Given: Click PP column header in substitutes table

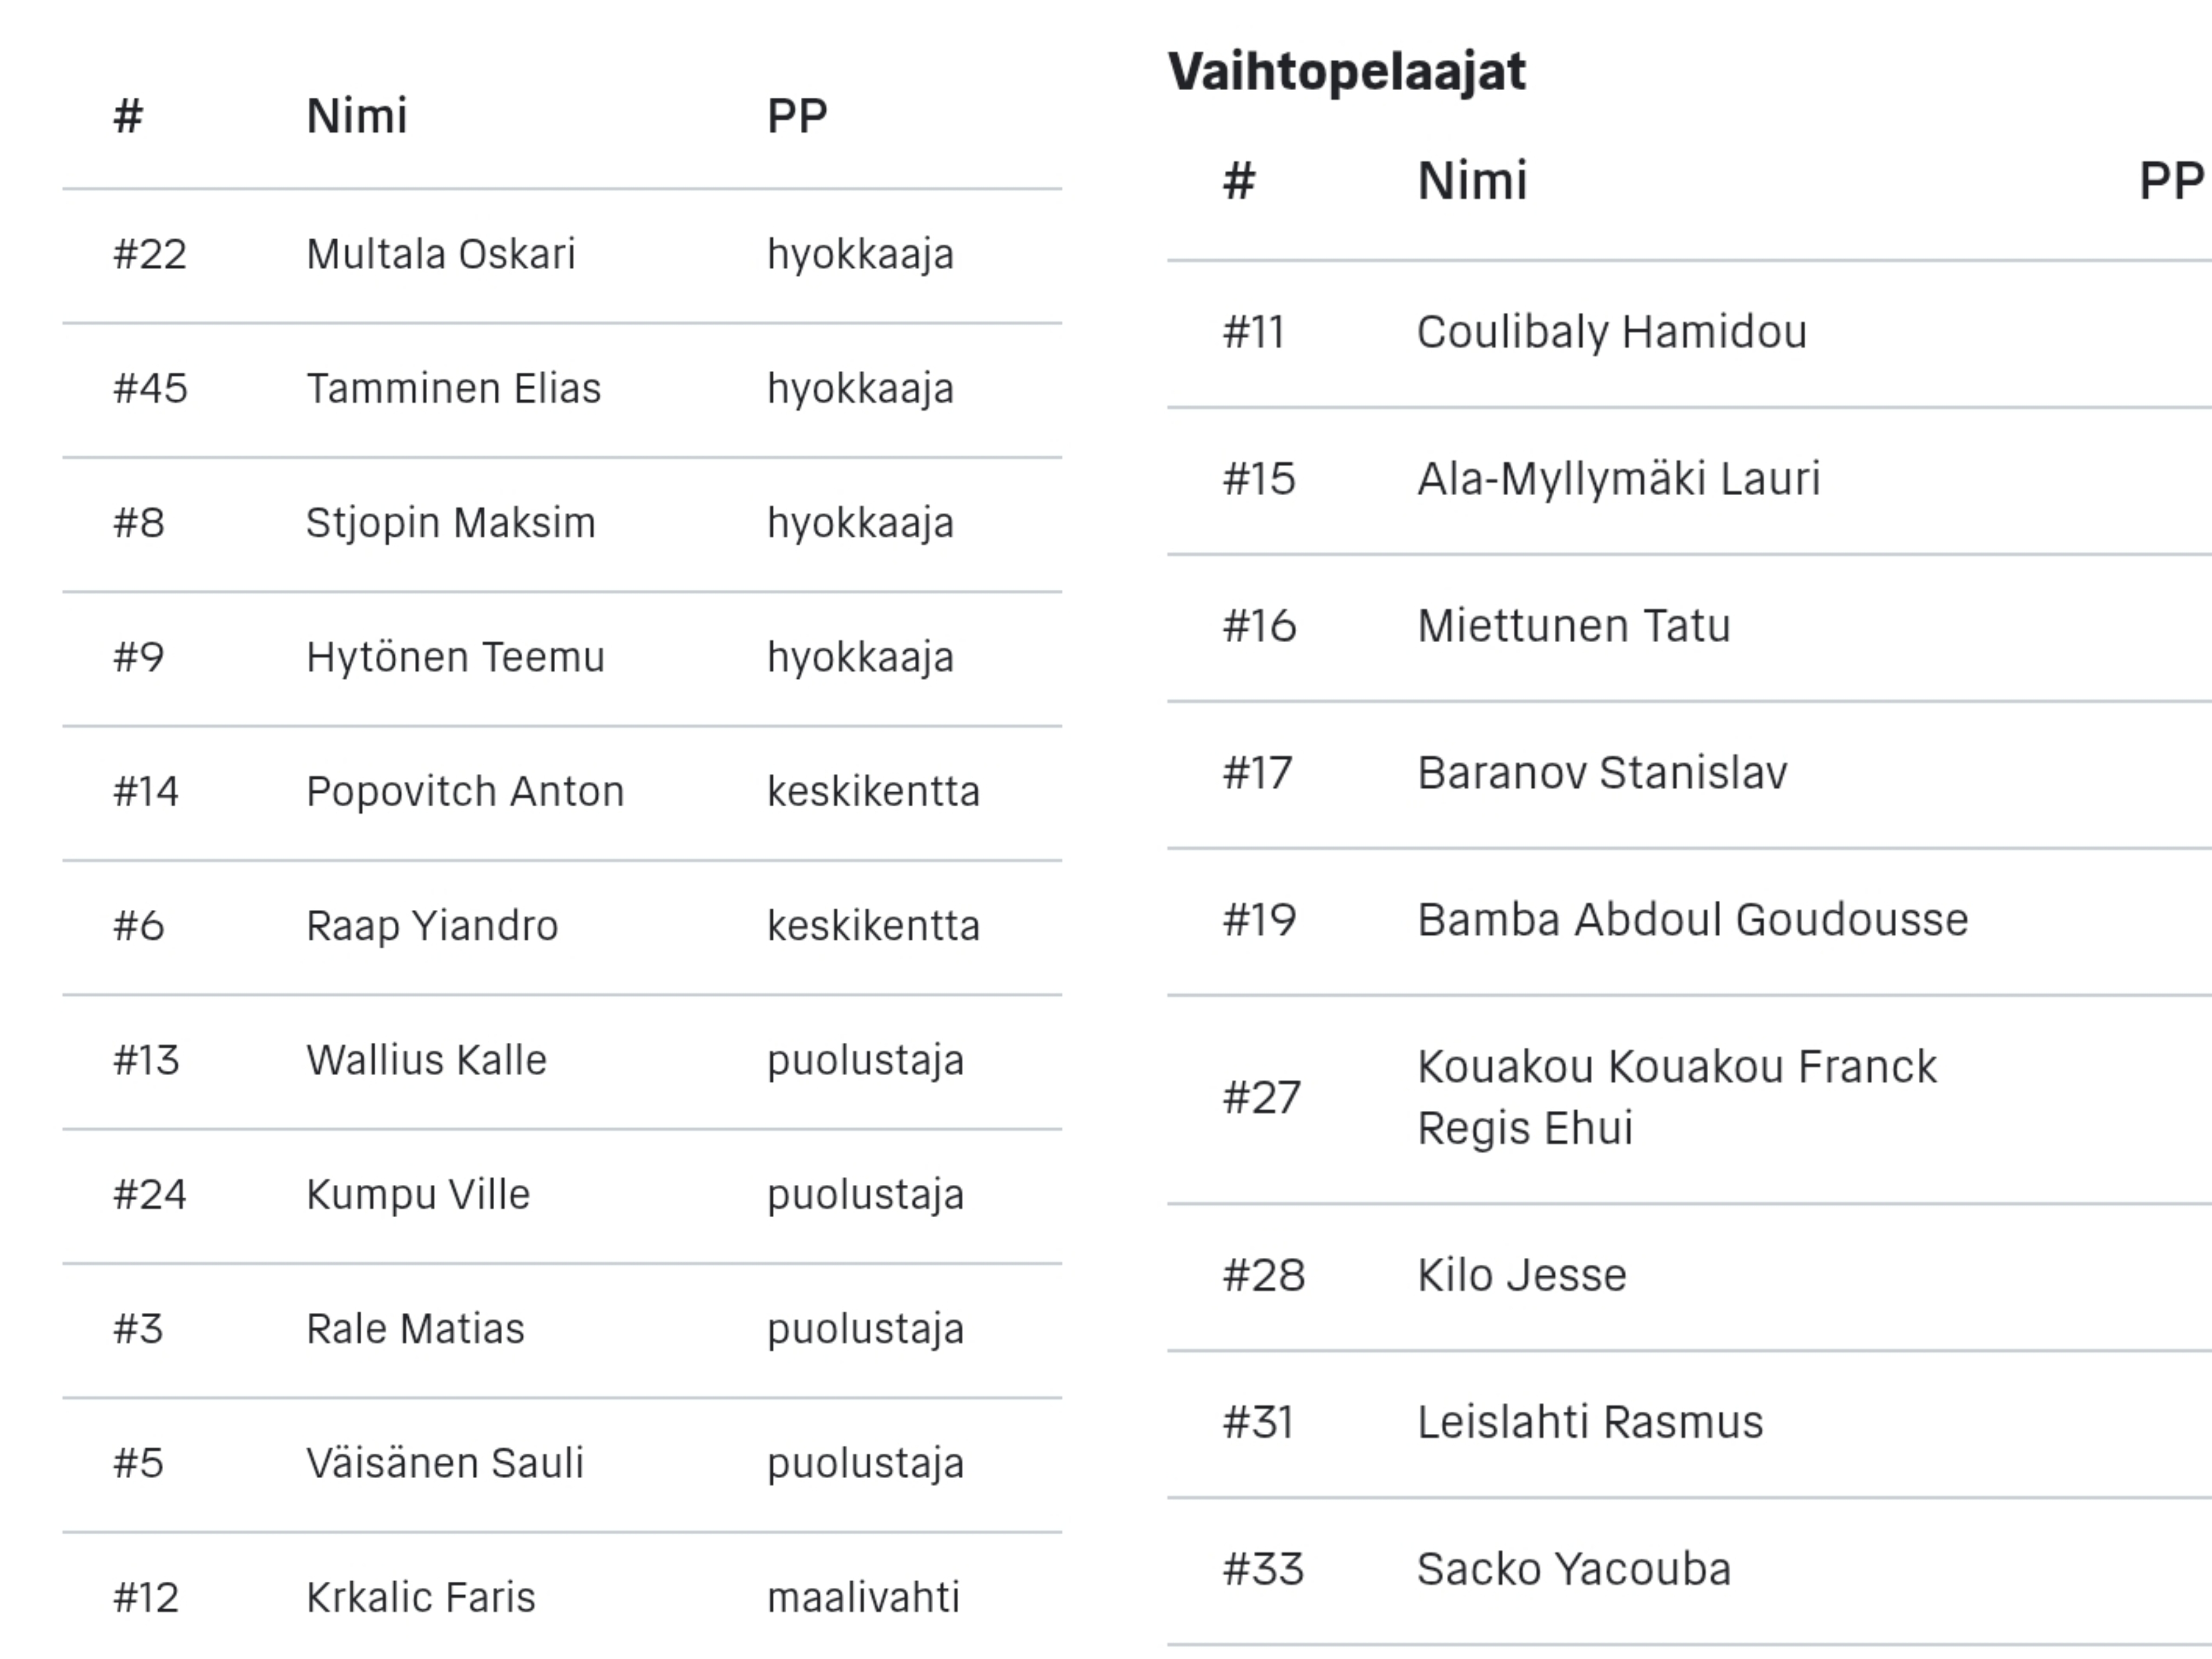Looking at the screenshot, I should point(2170,182).
